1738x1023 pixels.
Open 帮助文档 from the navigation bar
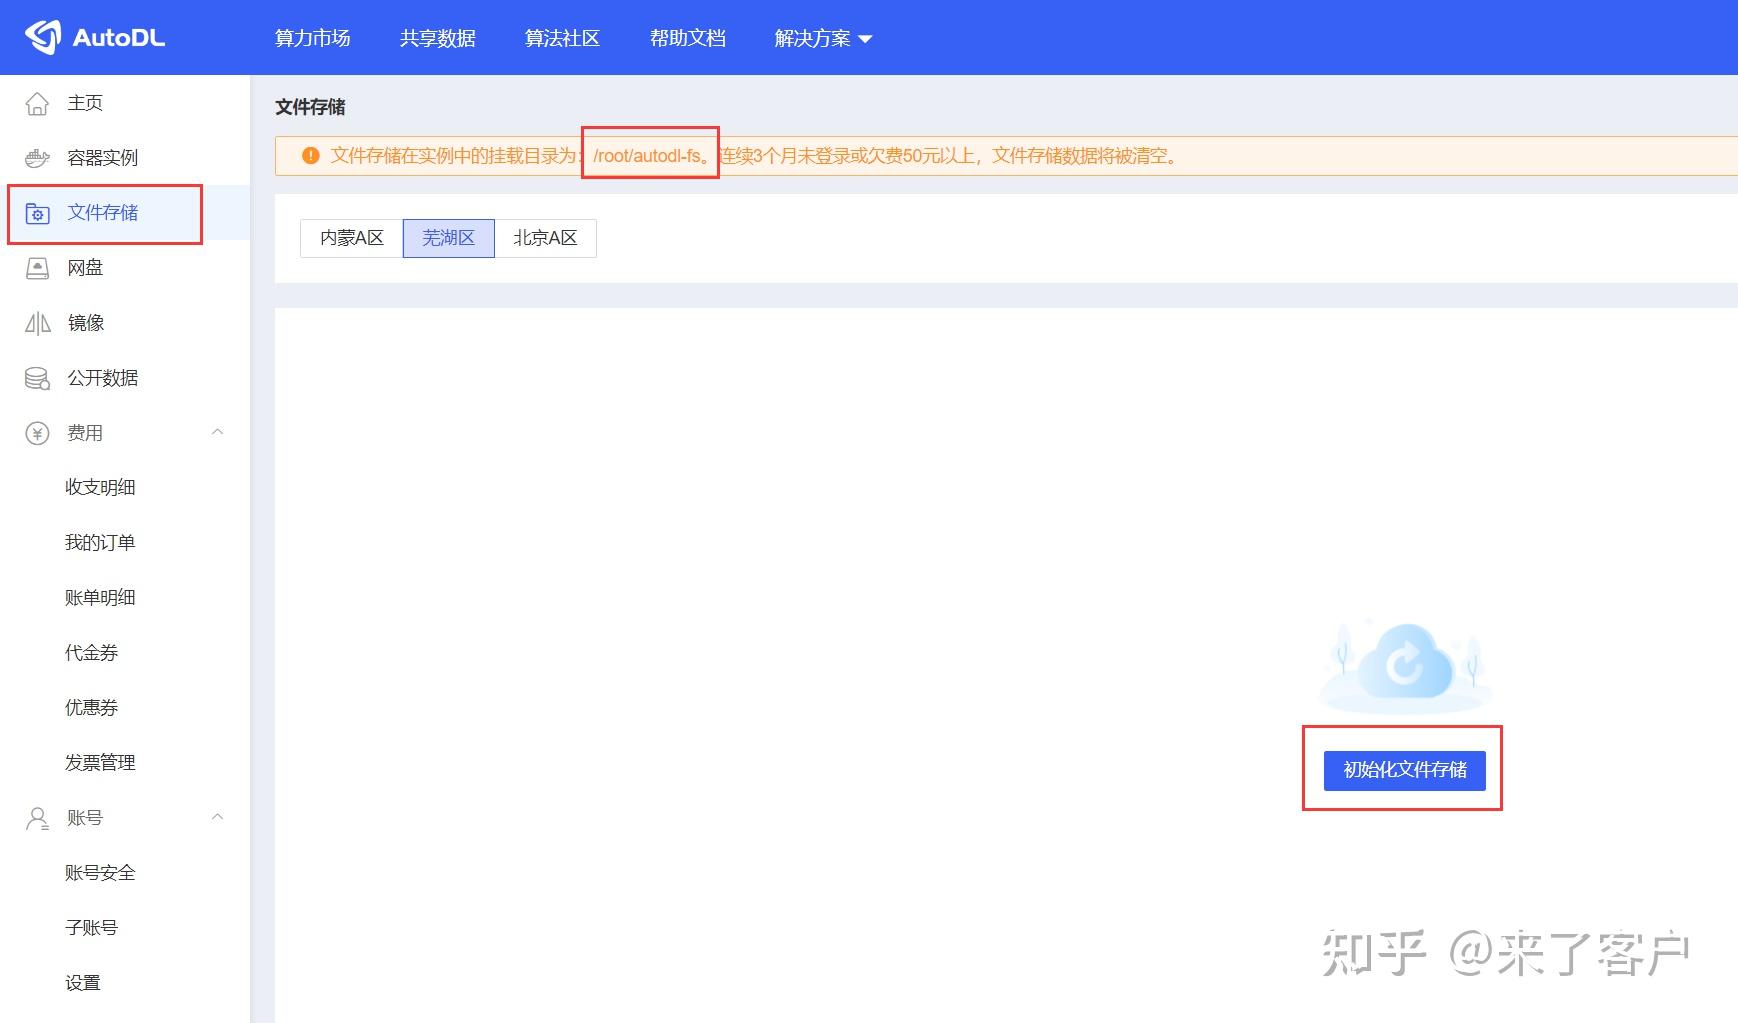687,37
